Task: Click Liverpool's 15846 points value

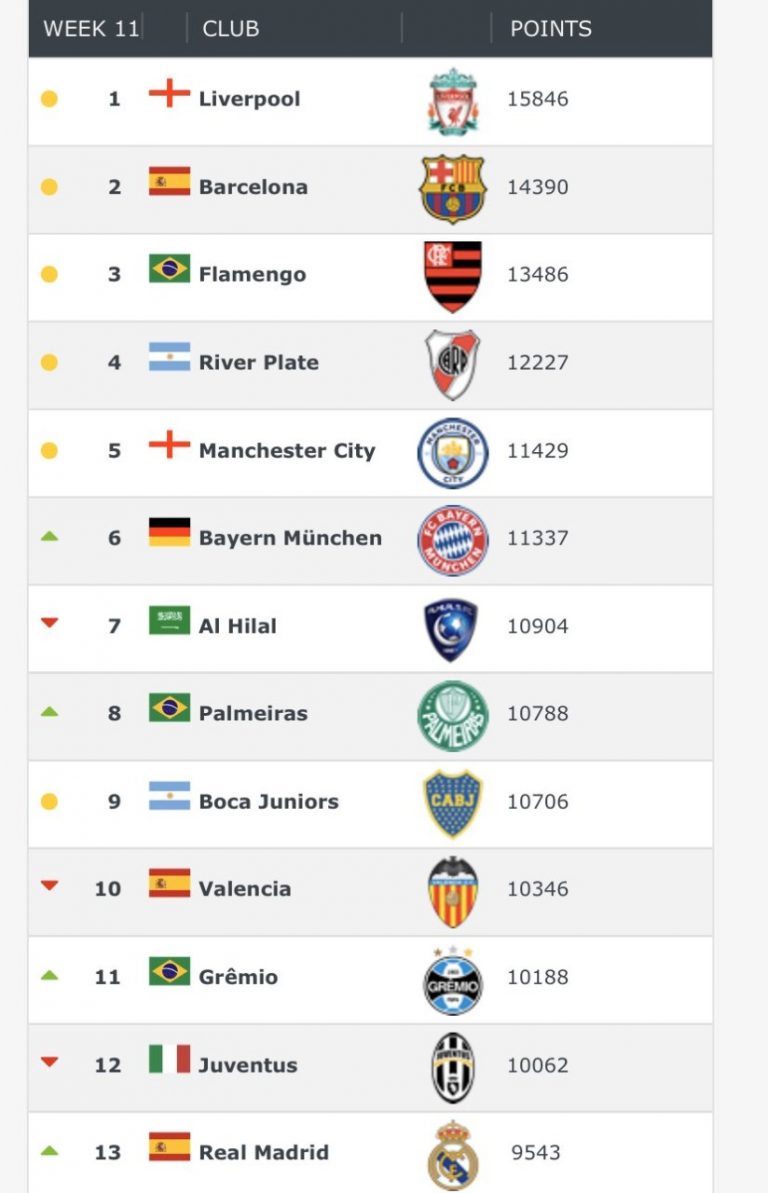Action: click(538, 99)
